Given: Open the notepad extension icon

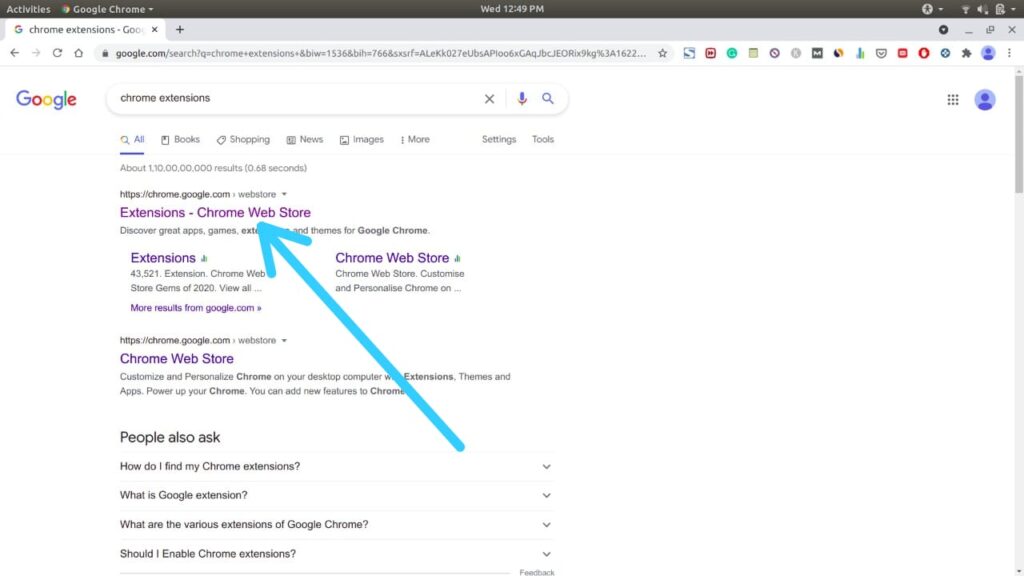Looking at the screenshot, I should [753, 54].
